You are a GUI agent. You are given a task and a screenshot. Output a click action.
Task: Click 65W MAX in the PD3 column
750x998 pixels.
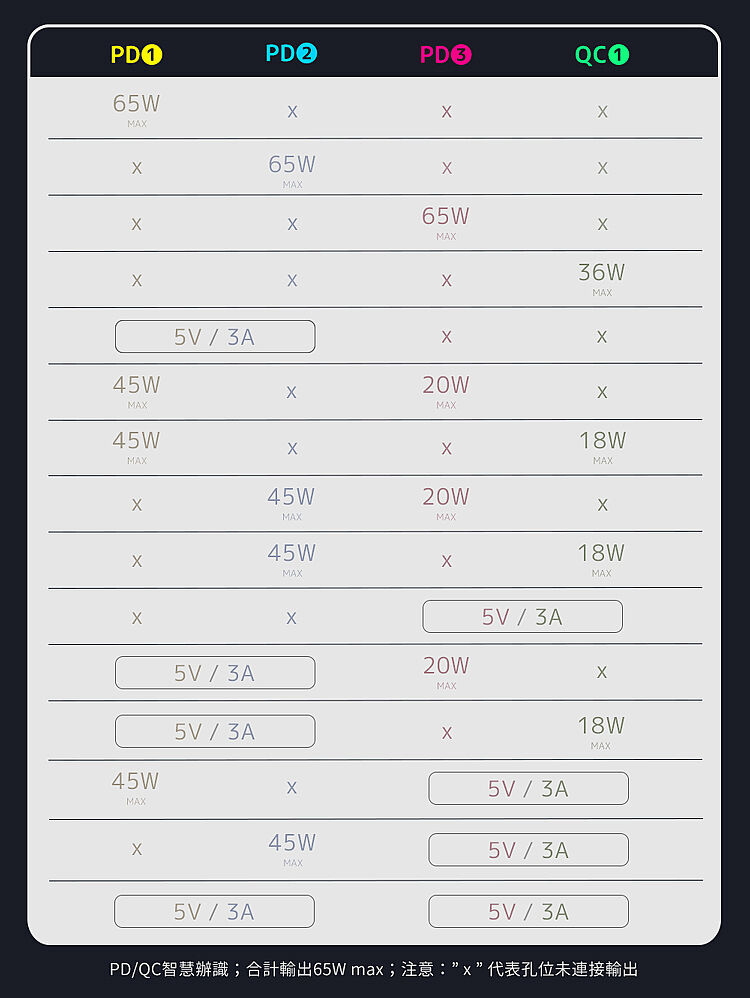(446, 220)
